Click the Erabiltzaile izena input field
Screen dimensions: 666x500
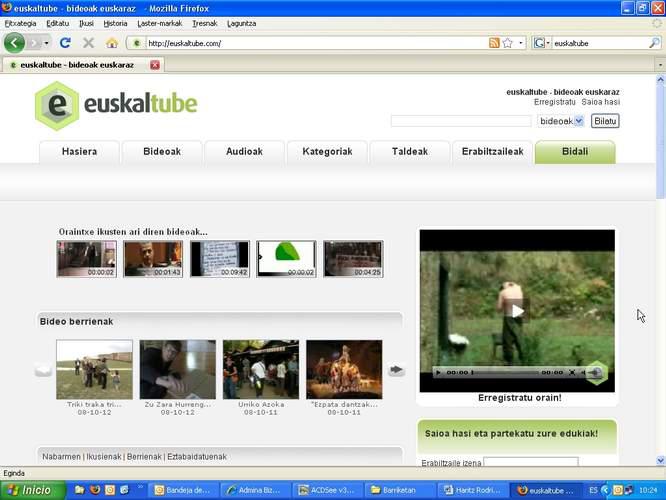coord(531,462)
